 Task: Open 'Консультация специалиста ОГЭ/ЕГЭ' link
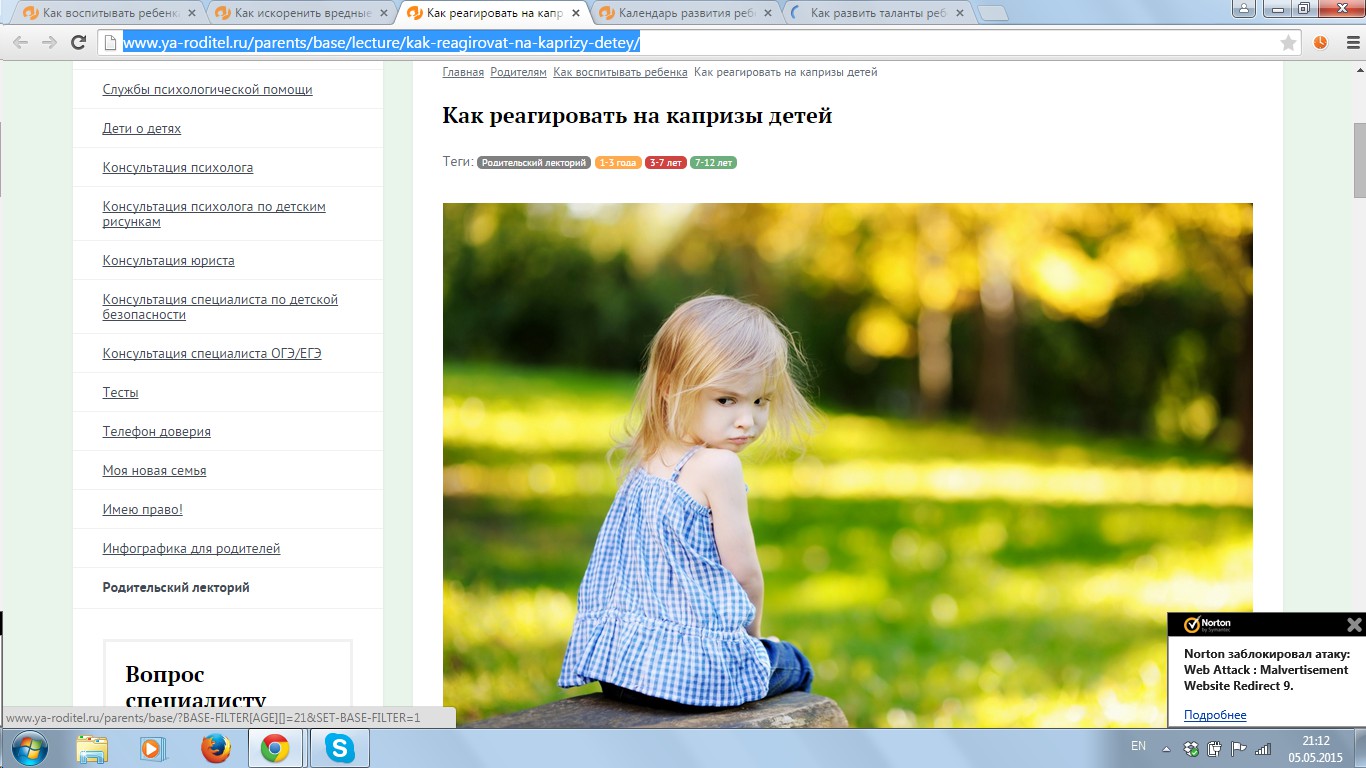212,354
